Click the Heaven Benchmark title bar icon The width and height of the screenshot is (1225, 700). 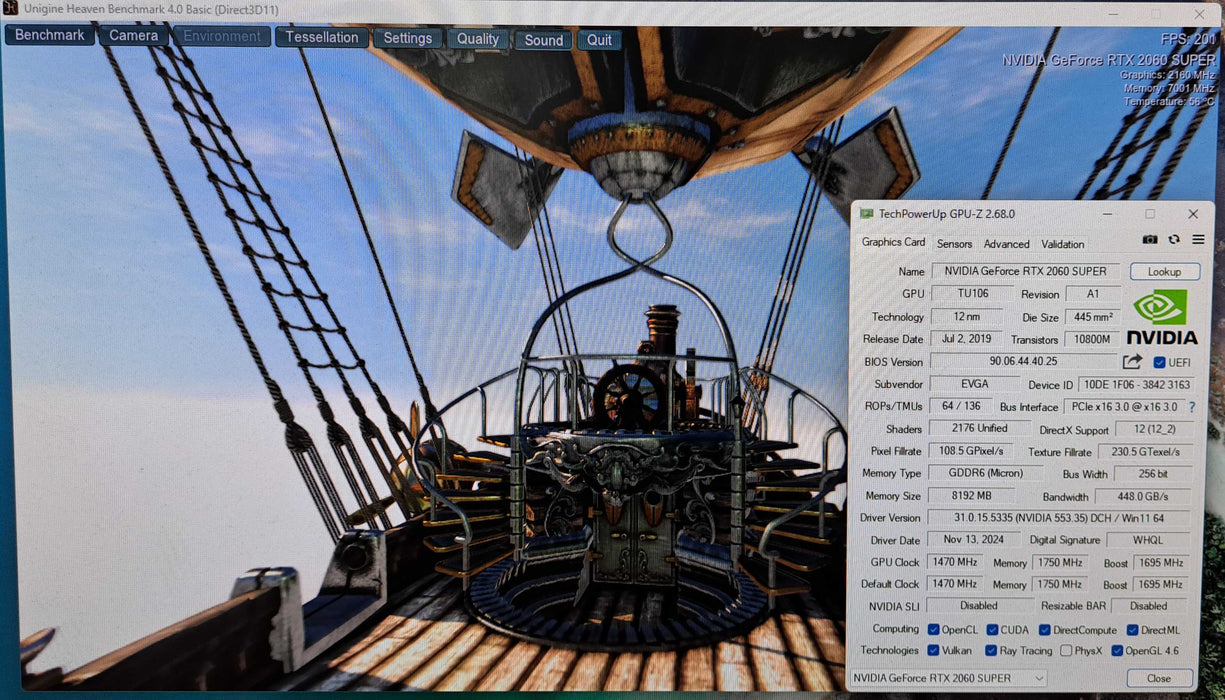pyautogui.click(x=10, y=10)
